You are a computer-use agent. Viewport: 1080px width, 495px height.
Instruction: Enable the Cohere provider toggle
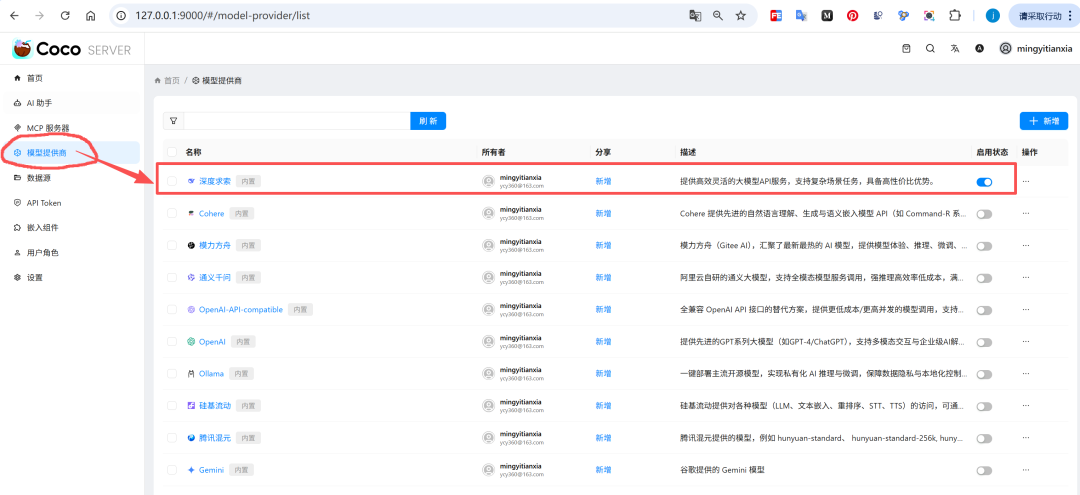pyautogui.click(x=984, y=214)
